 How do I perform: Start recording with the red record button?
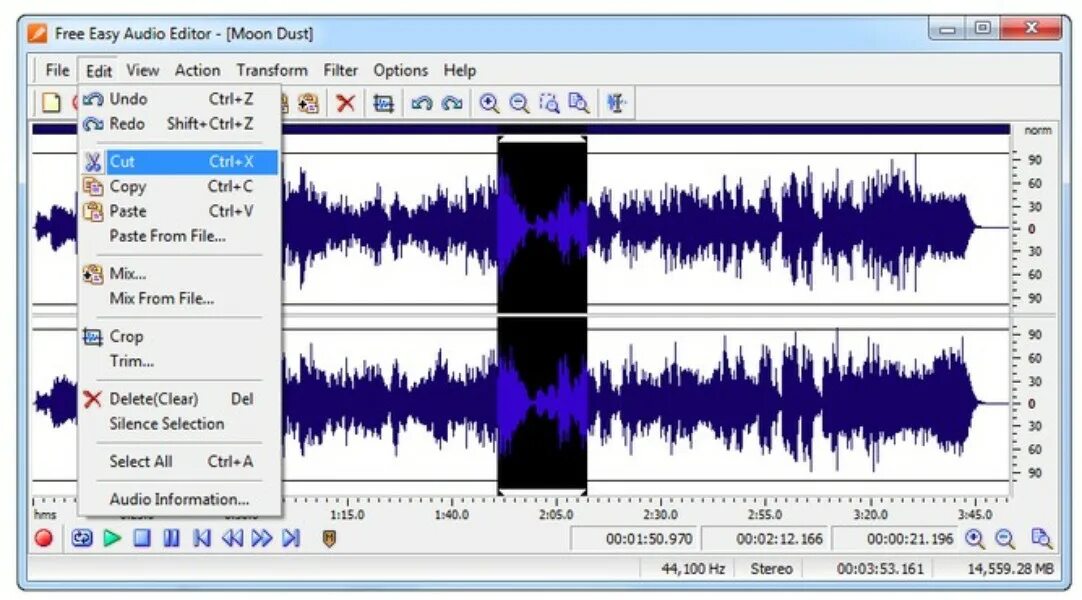pyautogui.click(x=43, y=537)
